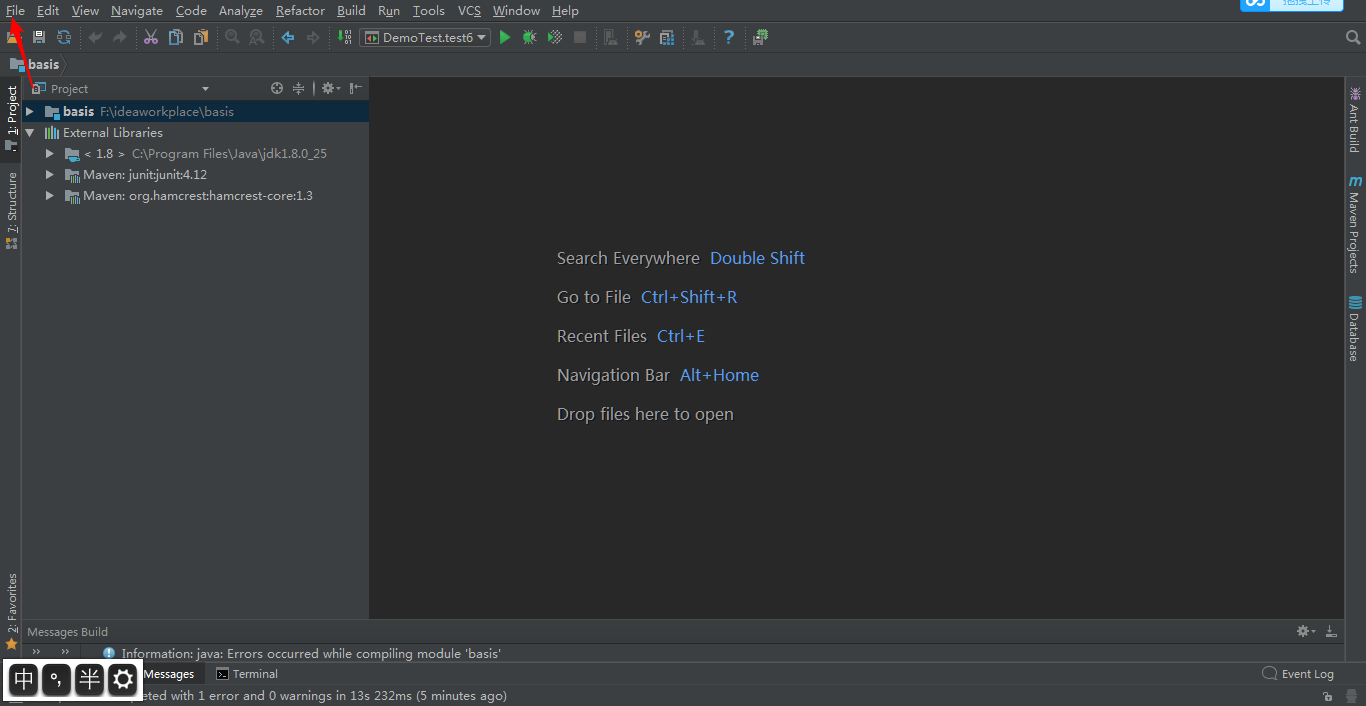The image size is (1366, 706).
Task: Click the green chip icon after Help
Action: click(x=760, y=37)
